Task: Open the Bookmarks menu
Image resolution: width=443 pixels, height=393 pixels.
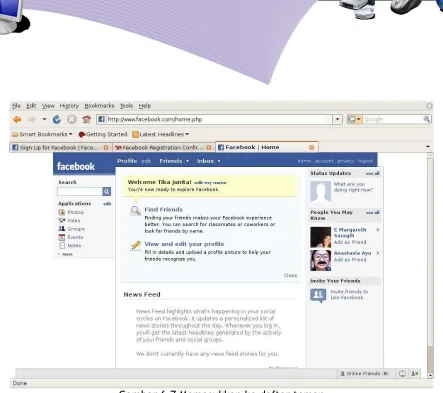Action: point(99,106)
